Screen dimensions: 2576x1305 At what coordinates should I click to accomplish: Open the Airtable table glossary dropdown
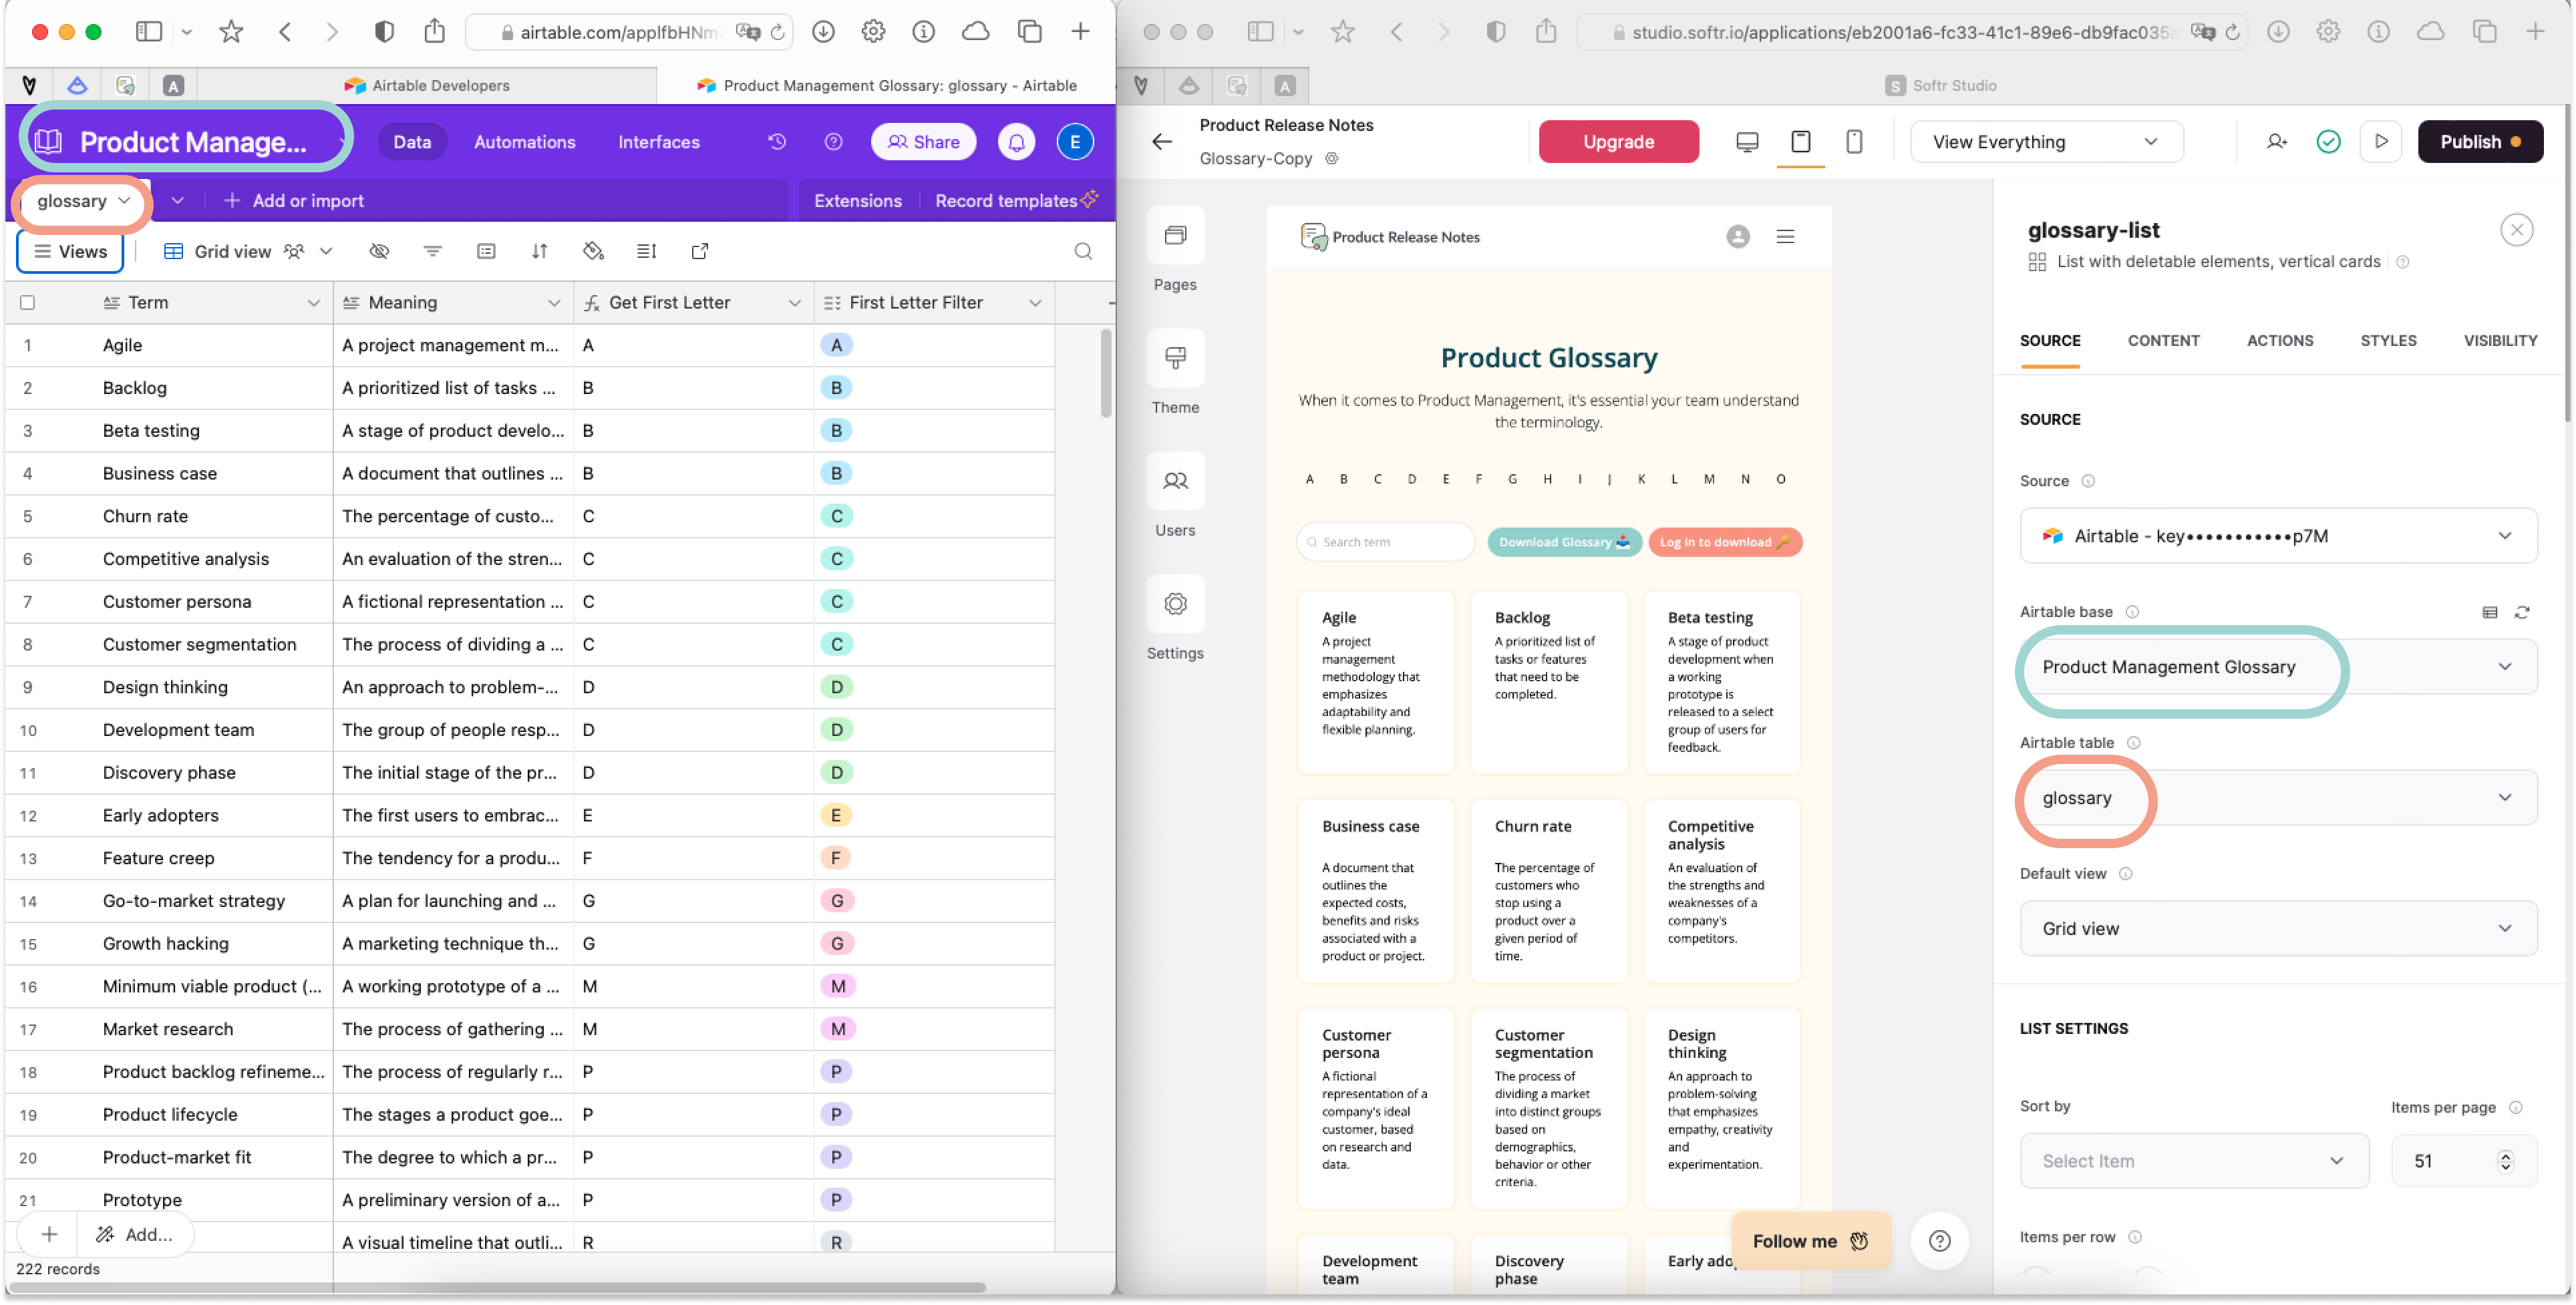2278,798
